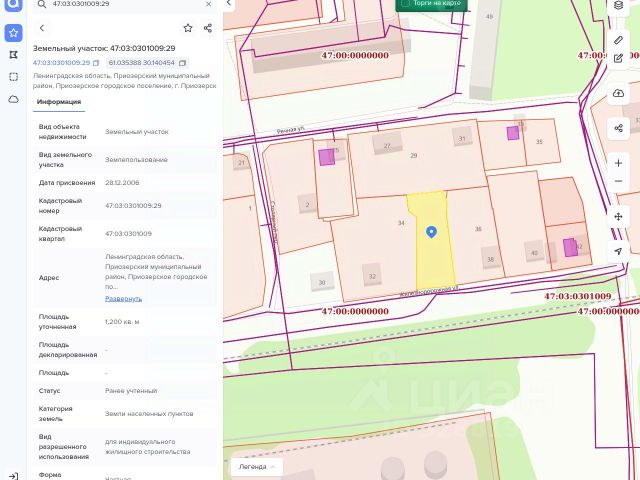Viewport: 640px width, 480px height.
Task: Collapse the side panel with chevron
Action: tap(229, 3)
